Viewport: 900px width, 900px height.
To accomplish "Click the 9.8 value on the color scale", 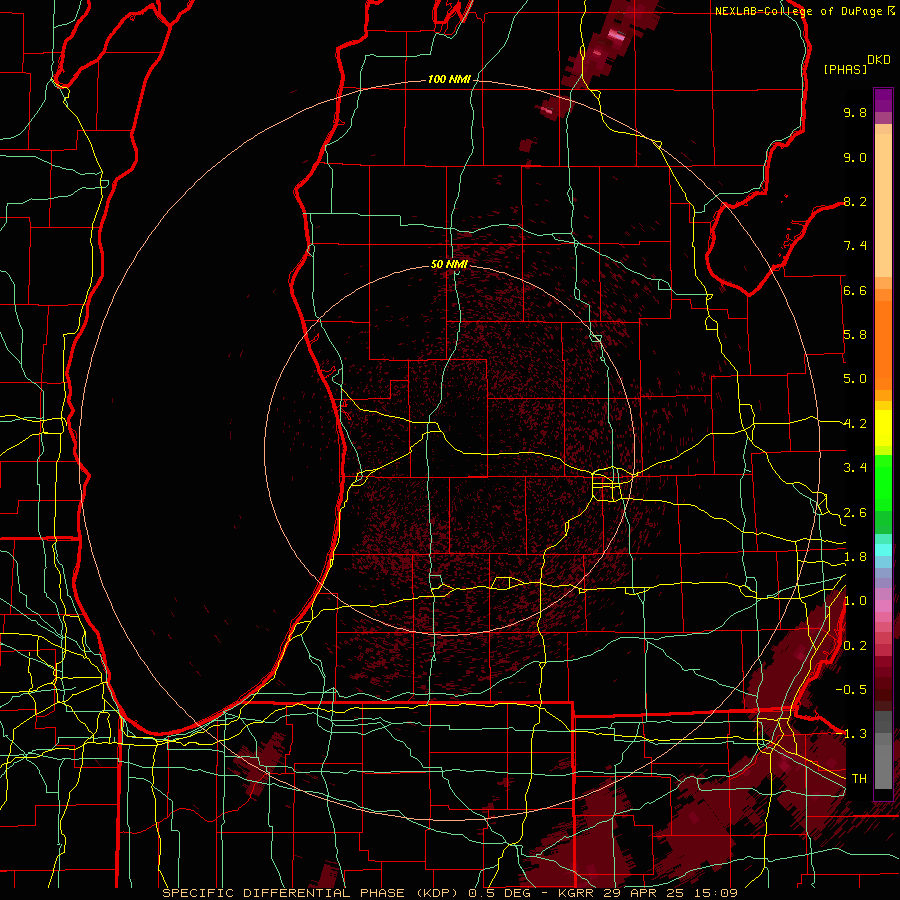I will tap(855, 112).
